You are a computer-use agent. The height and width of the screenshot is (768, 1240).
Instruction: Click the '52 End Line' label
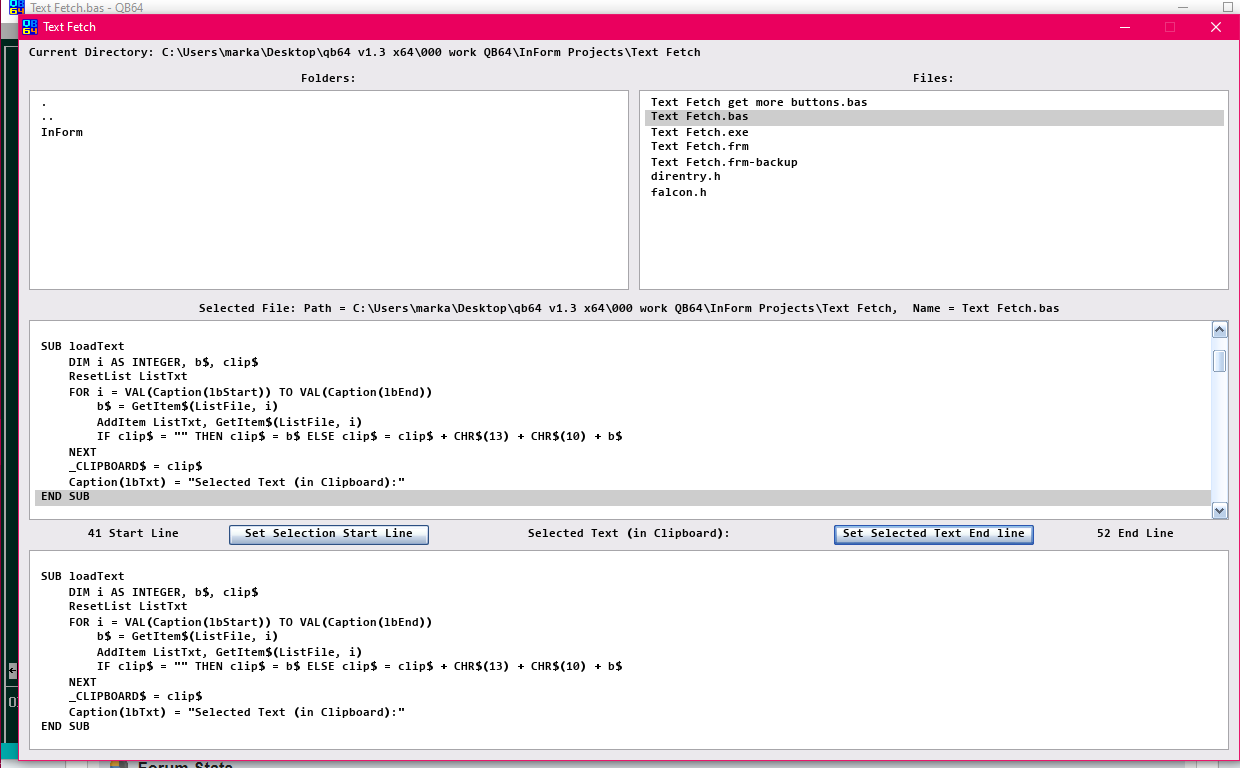click(x=1135, y=533)
